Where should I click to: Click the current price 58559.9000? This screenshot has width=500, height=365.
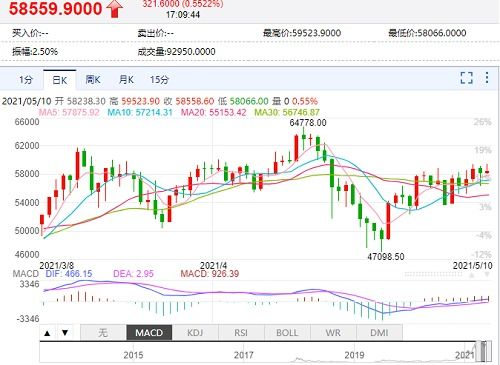pos(55,9)
